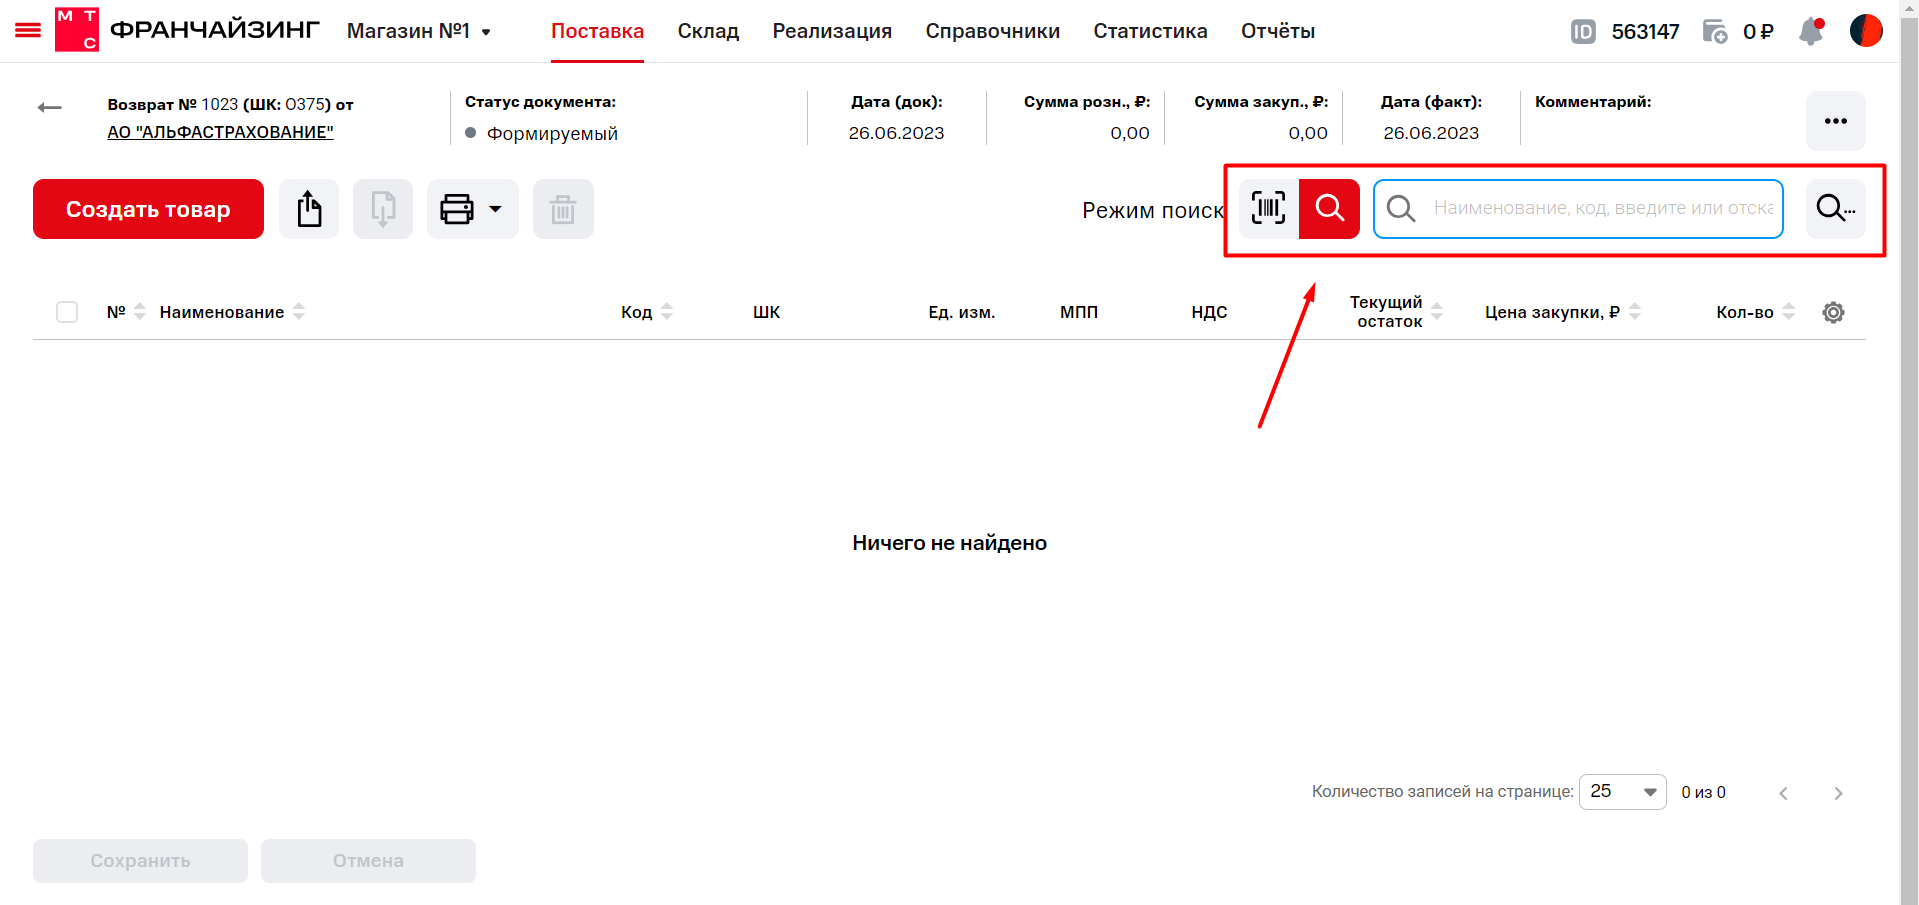Go to previous page arrow

tap(1783, 793)
